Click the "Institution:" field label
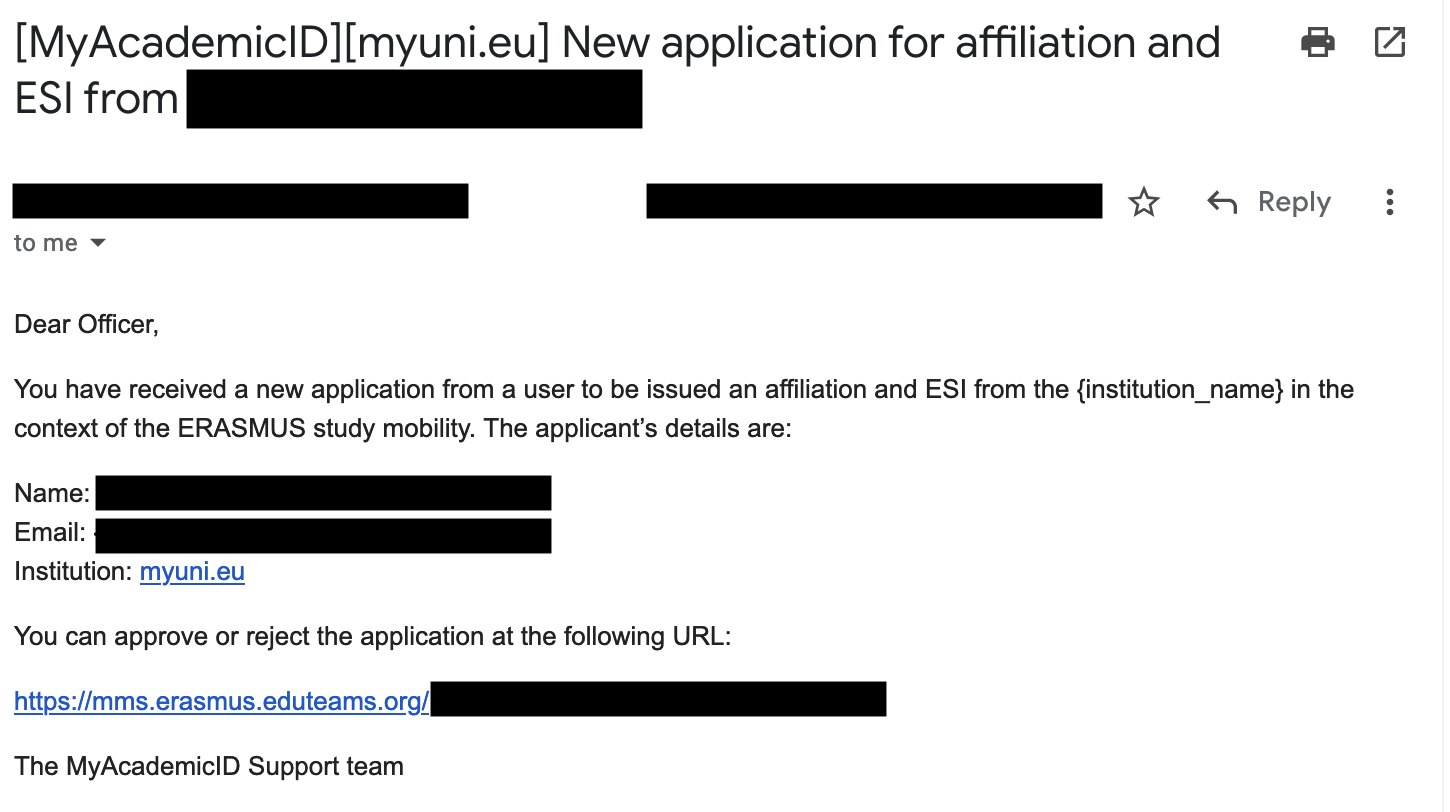The width and height of the screenshot is (1450, 812). [x=73, y=572]
